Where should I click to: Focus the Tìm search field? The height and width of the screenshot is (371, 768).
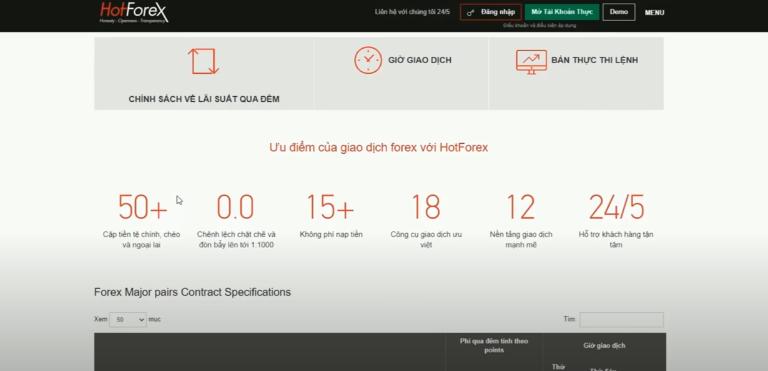tap(622, 320)
